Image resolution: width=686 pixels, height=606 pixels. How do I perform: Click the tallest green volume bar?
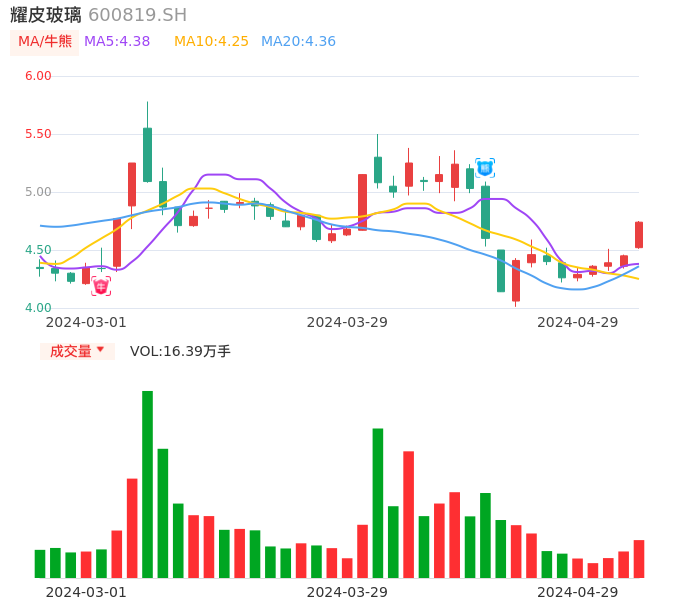click(x=147, y=484)
